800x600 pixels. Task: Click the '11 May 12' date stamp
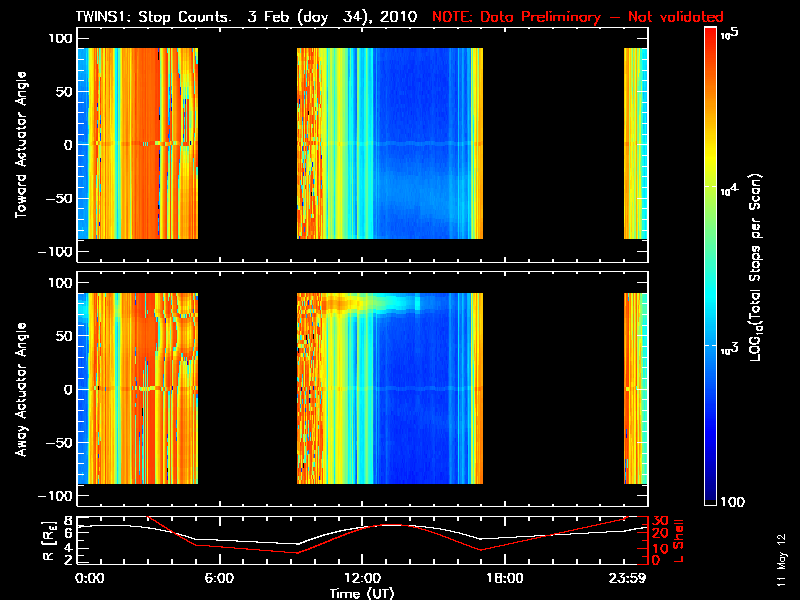[782, 560]
